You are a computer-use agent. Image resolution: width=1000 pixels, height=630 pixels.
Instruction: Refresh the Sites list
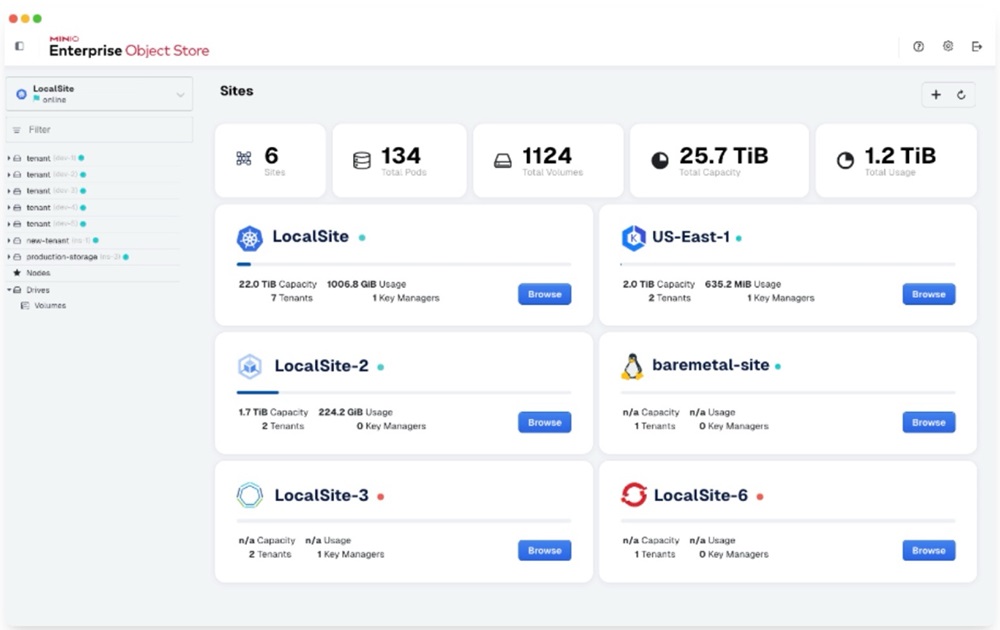point(961,95)
